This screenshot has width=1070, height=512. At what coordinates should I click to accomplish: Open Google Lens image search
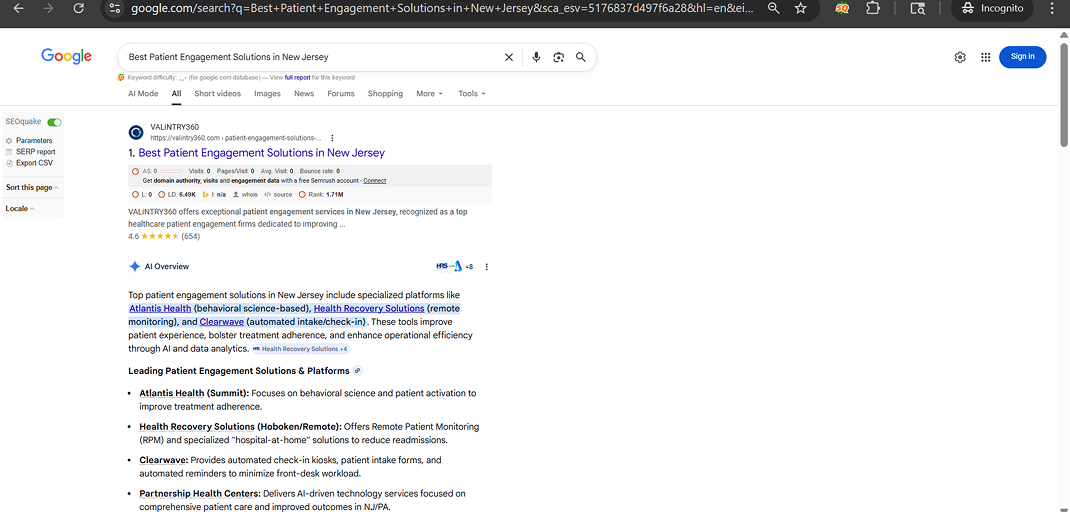click(x=558, y=57)
